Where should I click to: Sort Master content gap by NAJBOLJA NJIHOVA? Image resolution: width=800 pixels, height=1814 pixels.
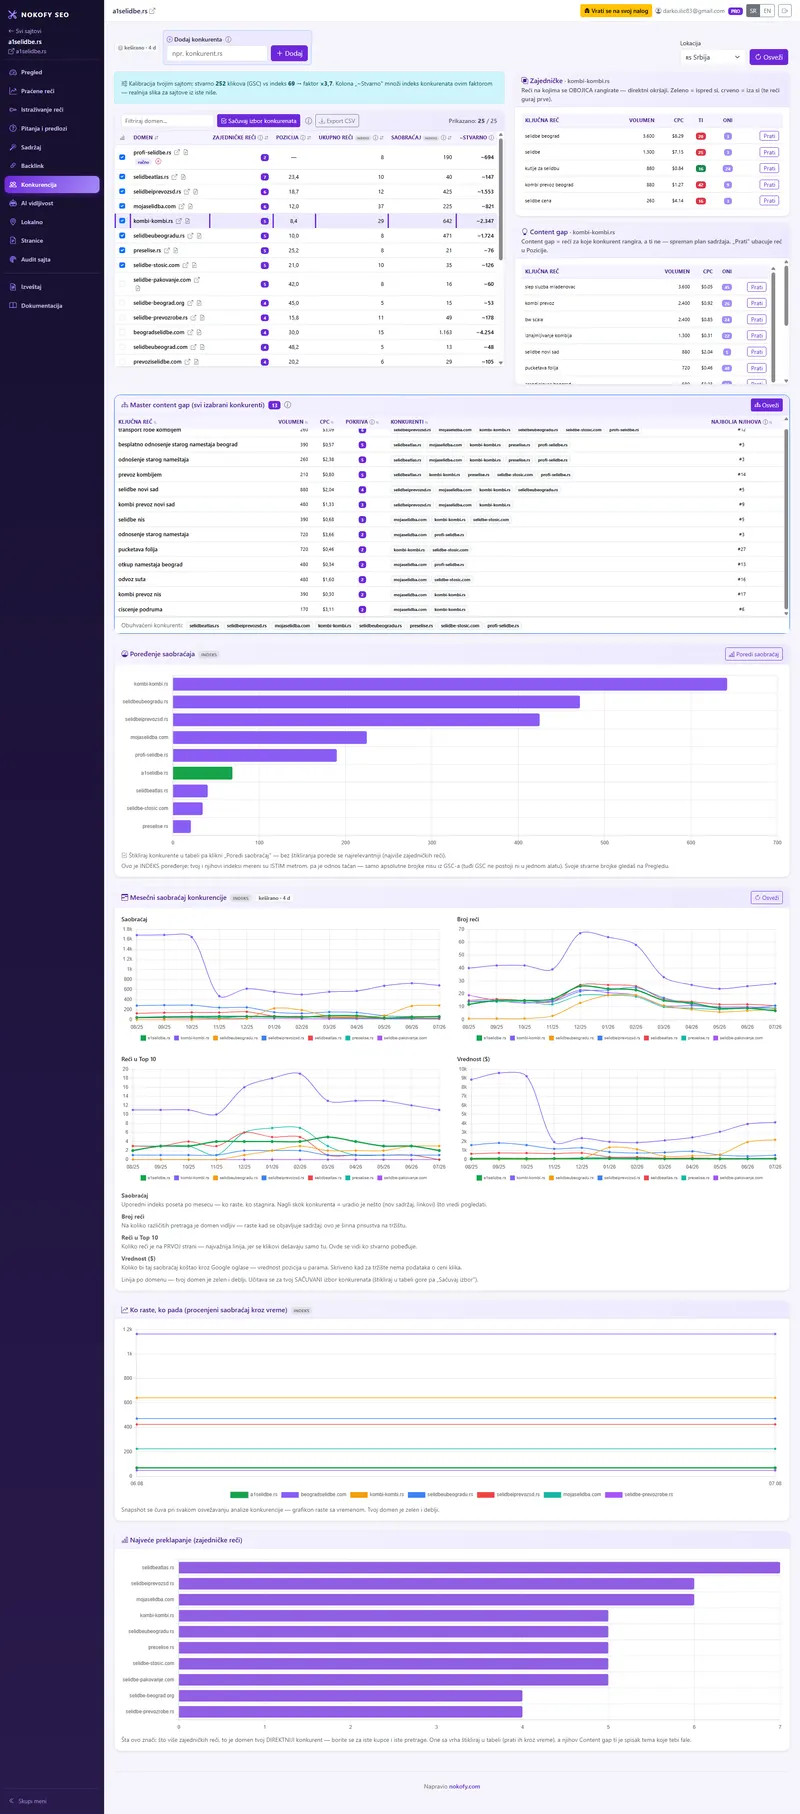[x=740, y=422]
